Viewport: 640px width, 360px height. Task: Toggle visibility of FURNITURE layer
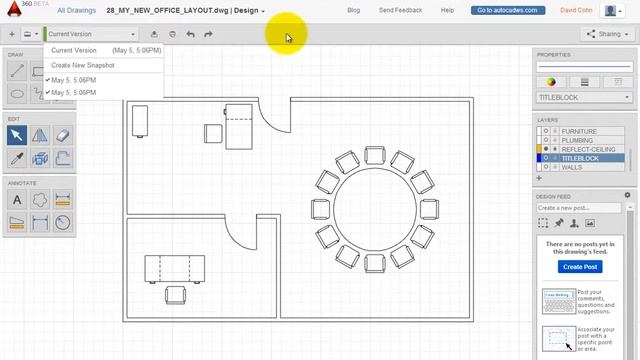pos(546,131)
